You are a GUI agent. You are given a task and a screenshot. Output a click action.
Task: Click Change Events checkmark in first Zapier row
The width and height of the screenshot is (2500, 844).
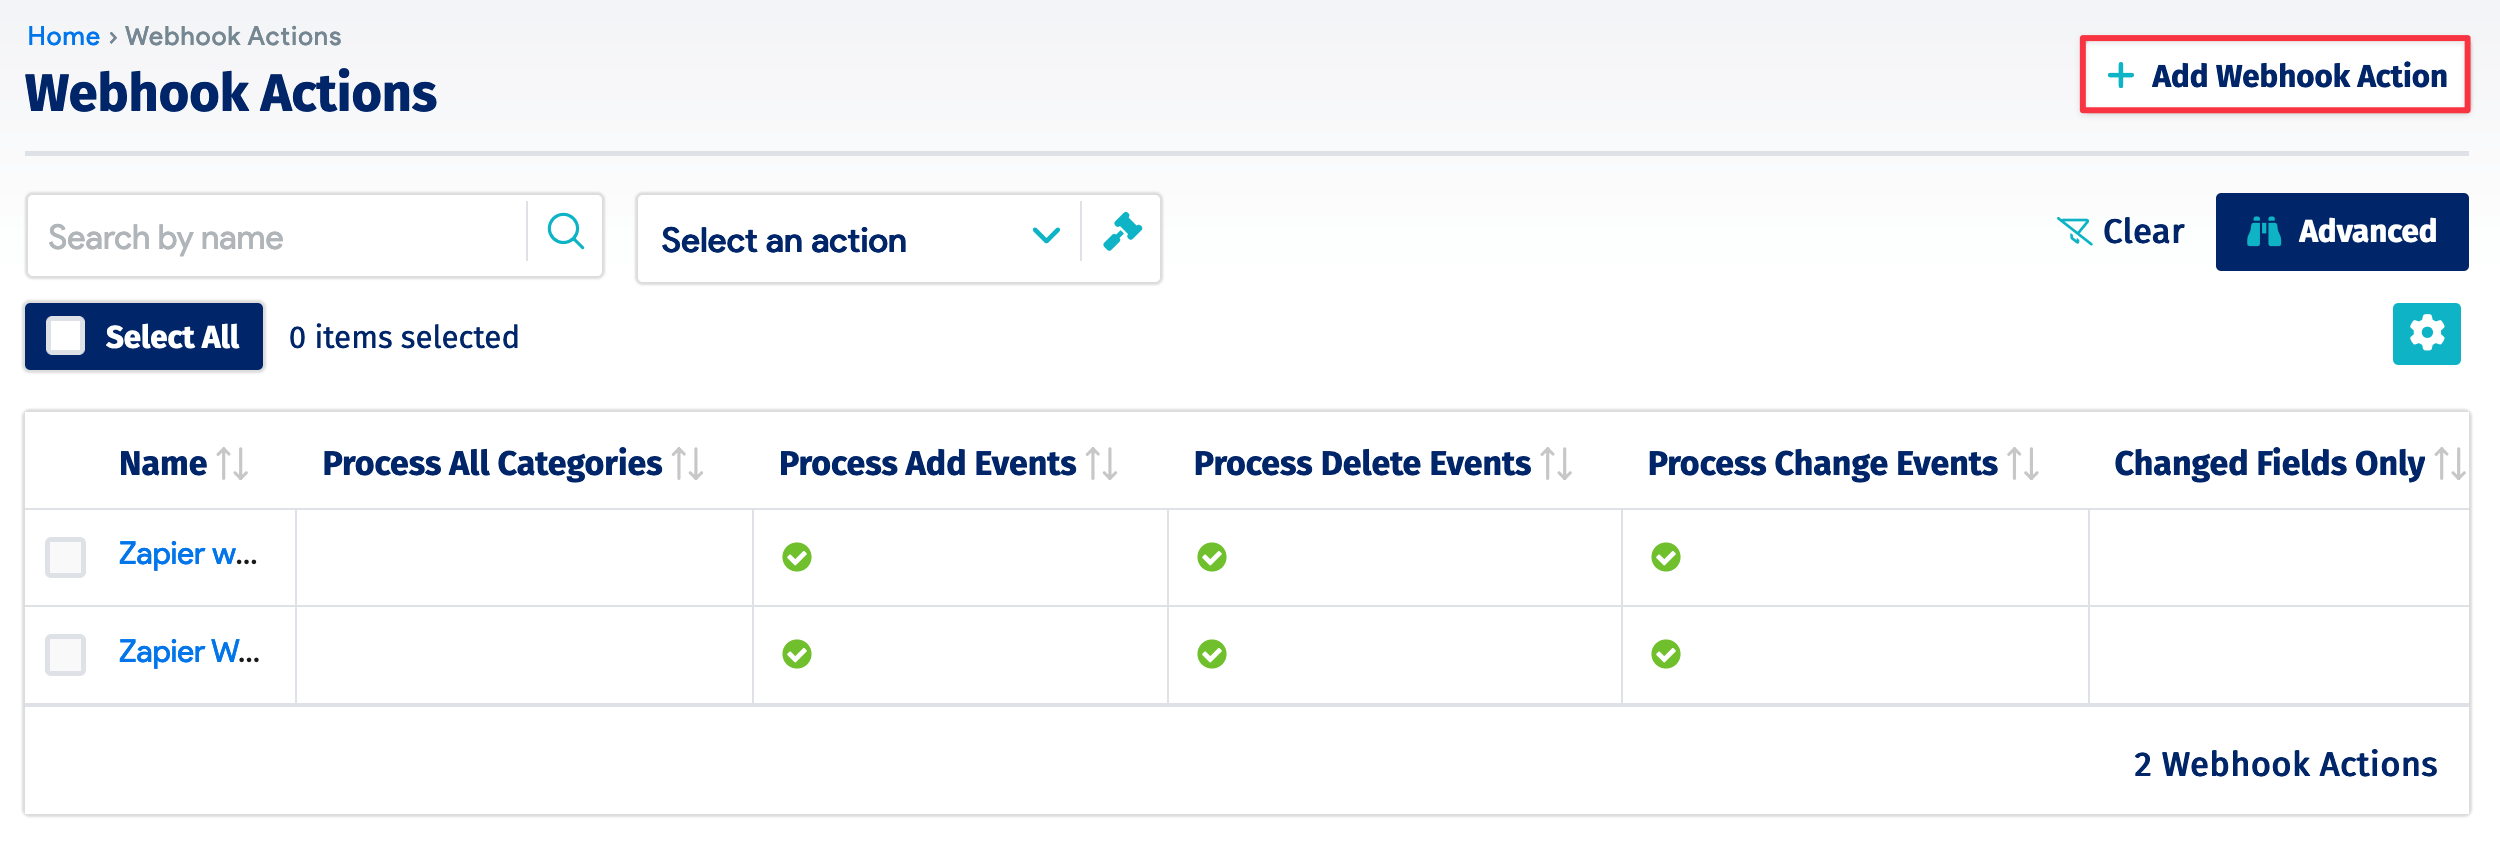[x=1666, y=557]
